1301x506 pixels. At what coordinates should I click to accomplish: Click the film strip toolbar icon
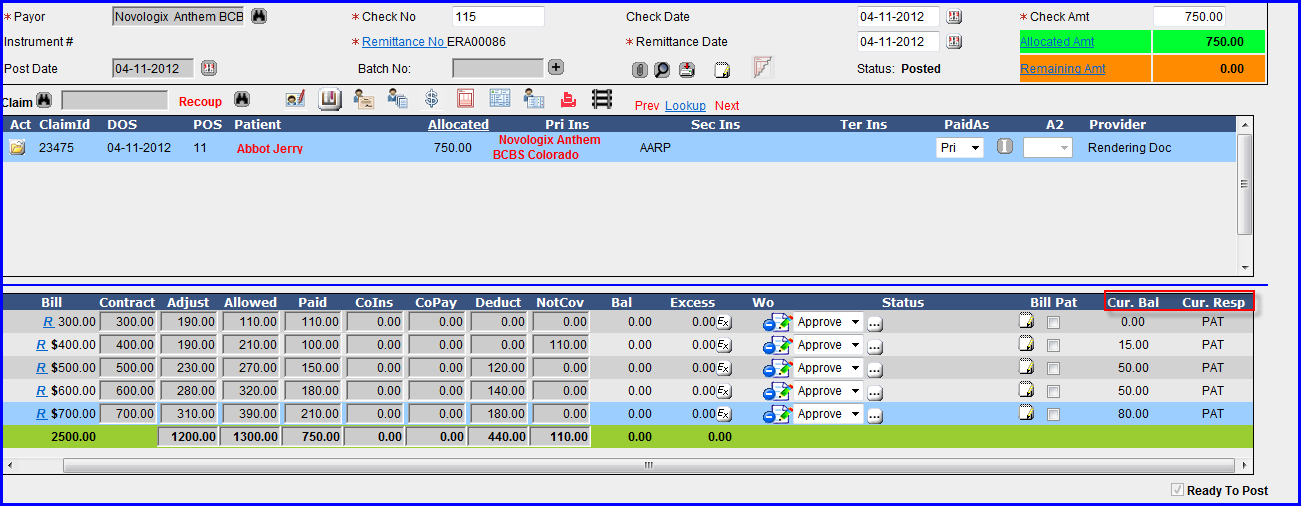(x=602, y=99)
